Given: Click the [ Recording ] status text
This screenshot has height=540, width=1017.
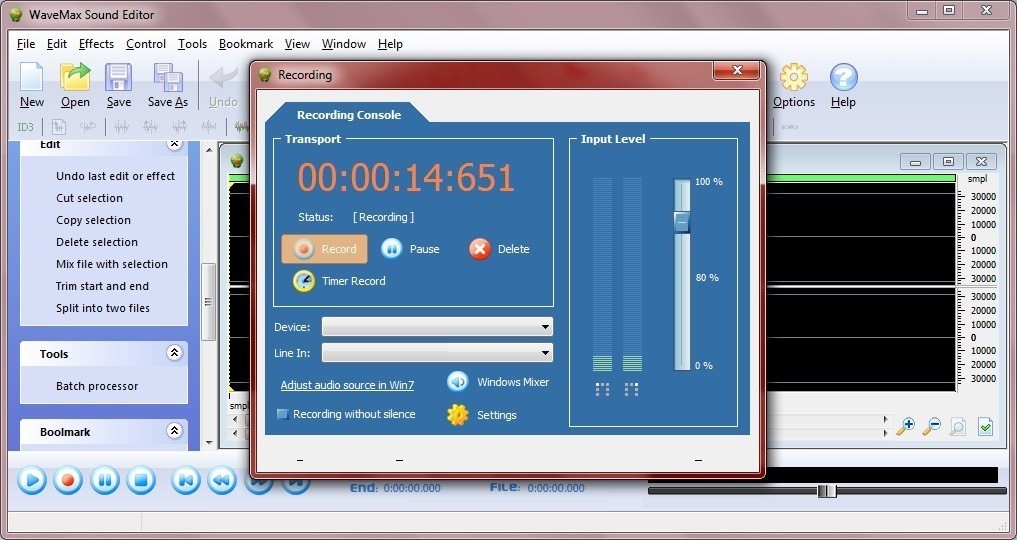Looking at the screenshot, I should 383,217.
